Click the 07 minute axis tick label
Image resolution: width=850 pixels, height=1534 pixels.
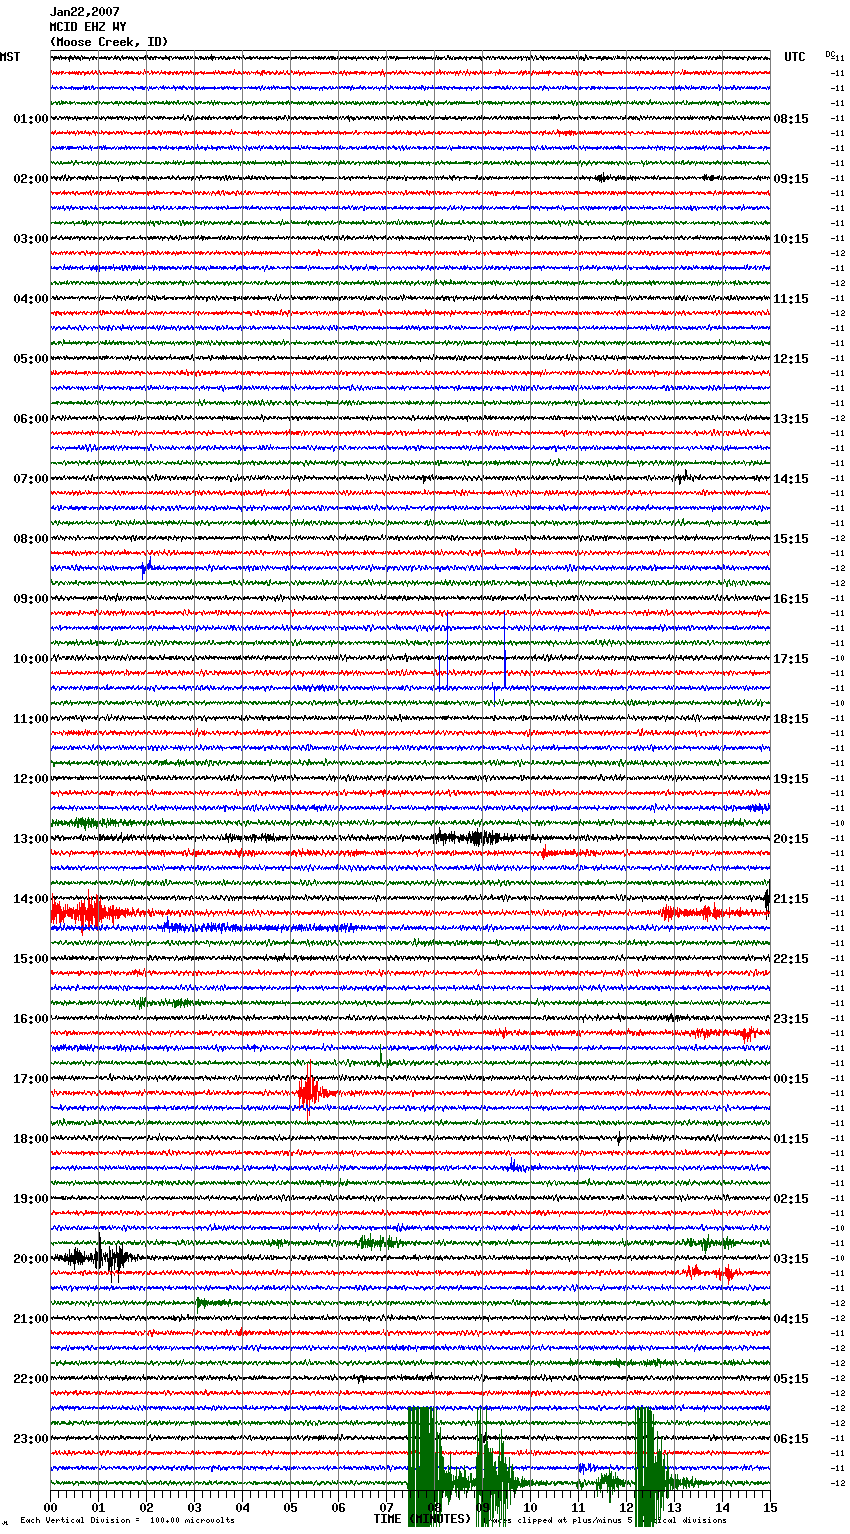pos(387,1507)
